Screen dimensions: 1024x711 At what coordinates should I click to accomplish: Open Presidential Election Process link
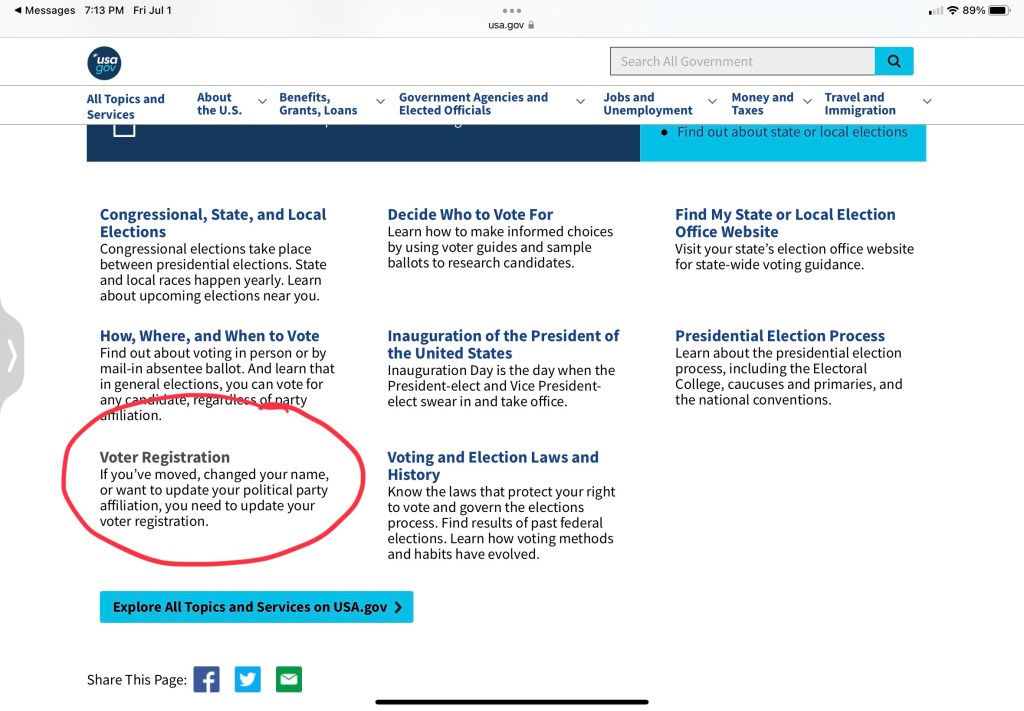coord(780,336)
